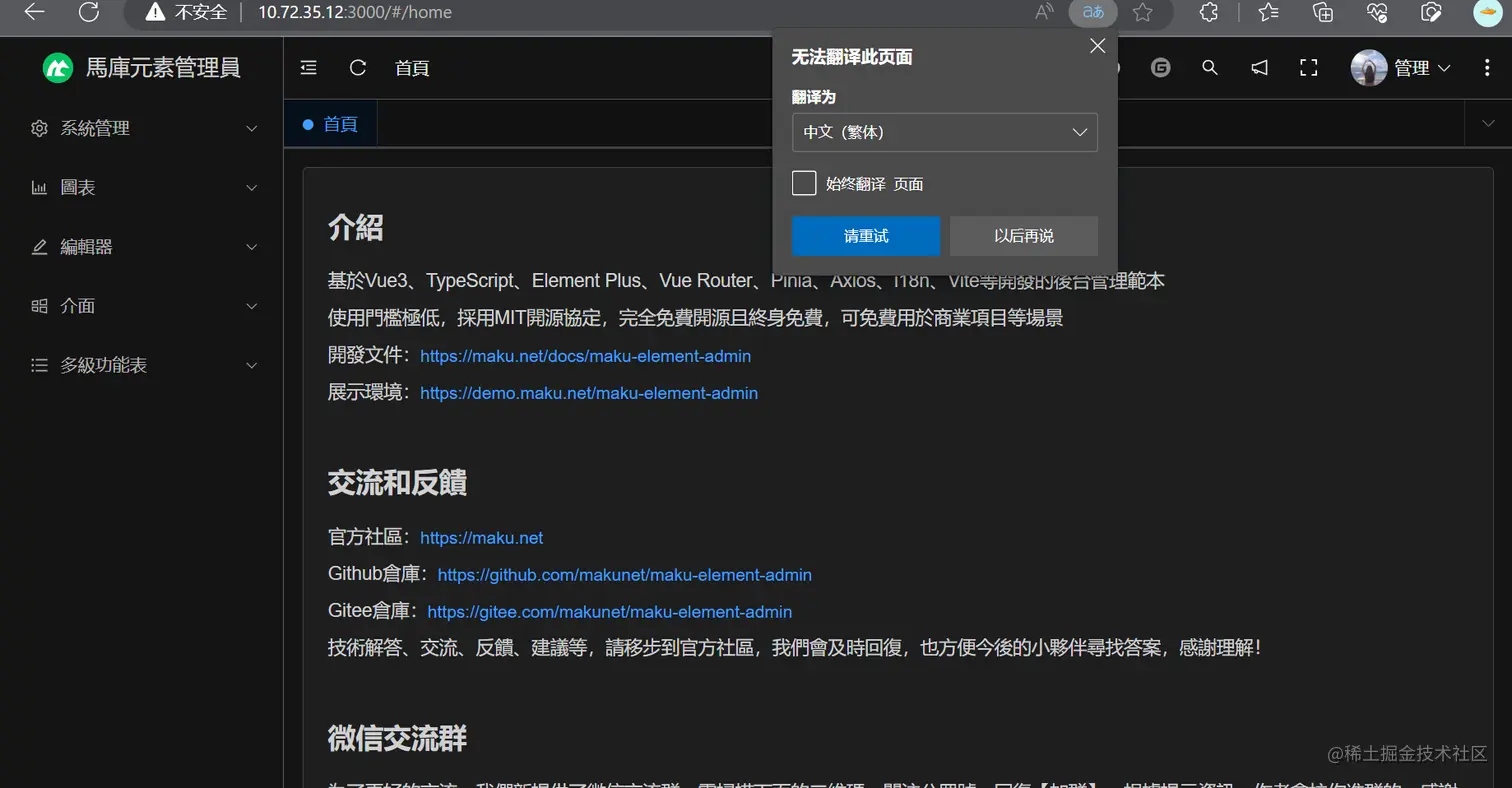Click the search magnifier icon in header
This screenshot has width=1512, height=788.
pos(1210,68)
